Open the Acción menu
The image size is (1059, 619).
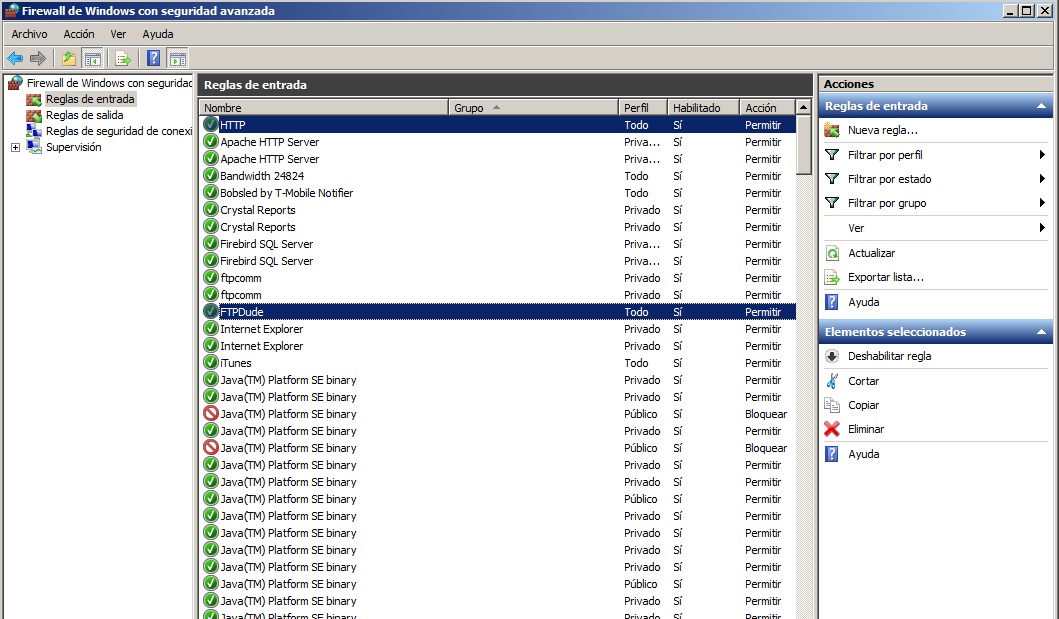click(79, 34)
